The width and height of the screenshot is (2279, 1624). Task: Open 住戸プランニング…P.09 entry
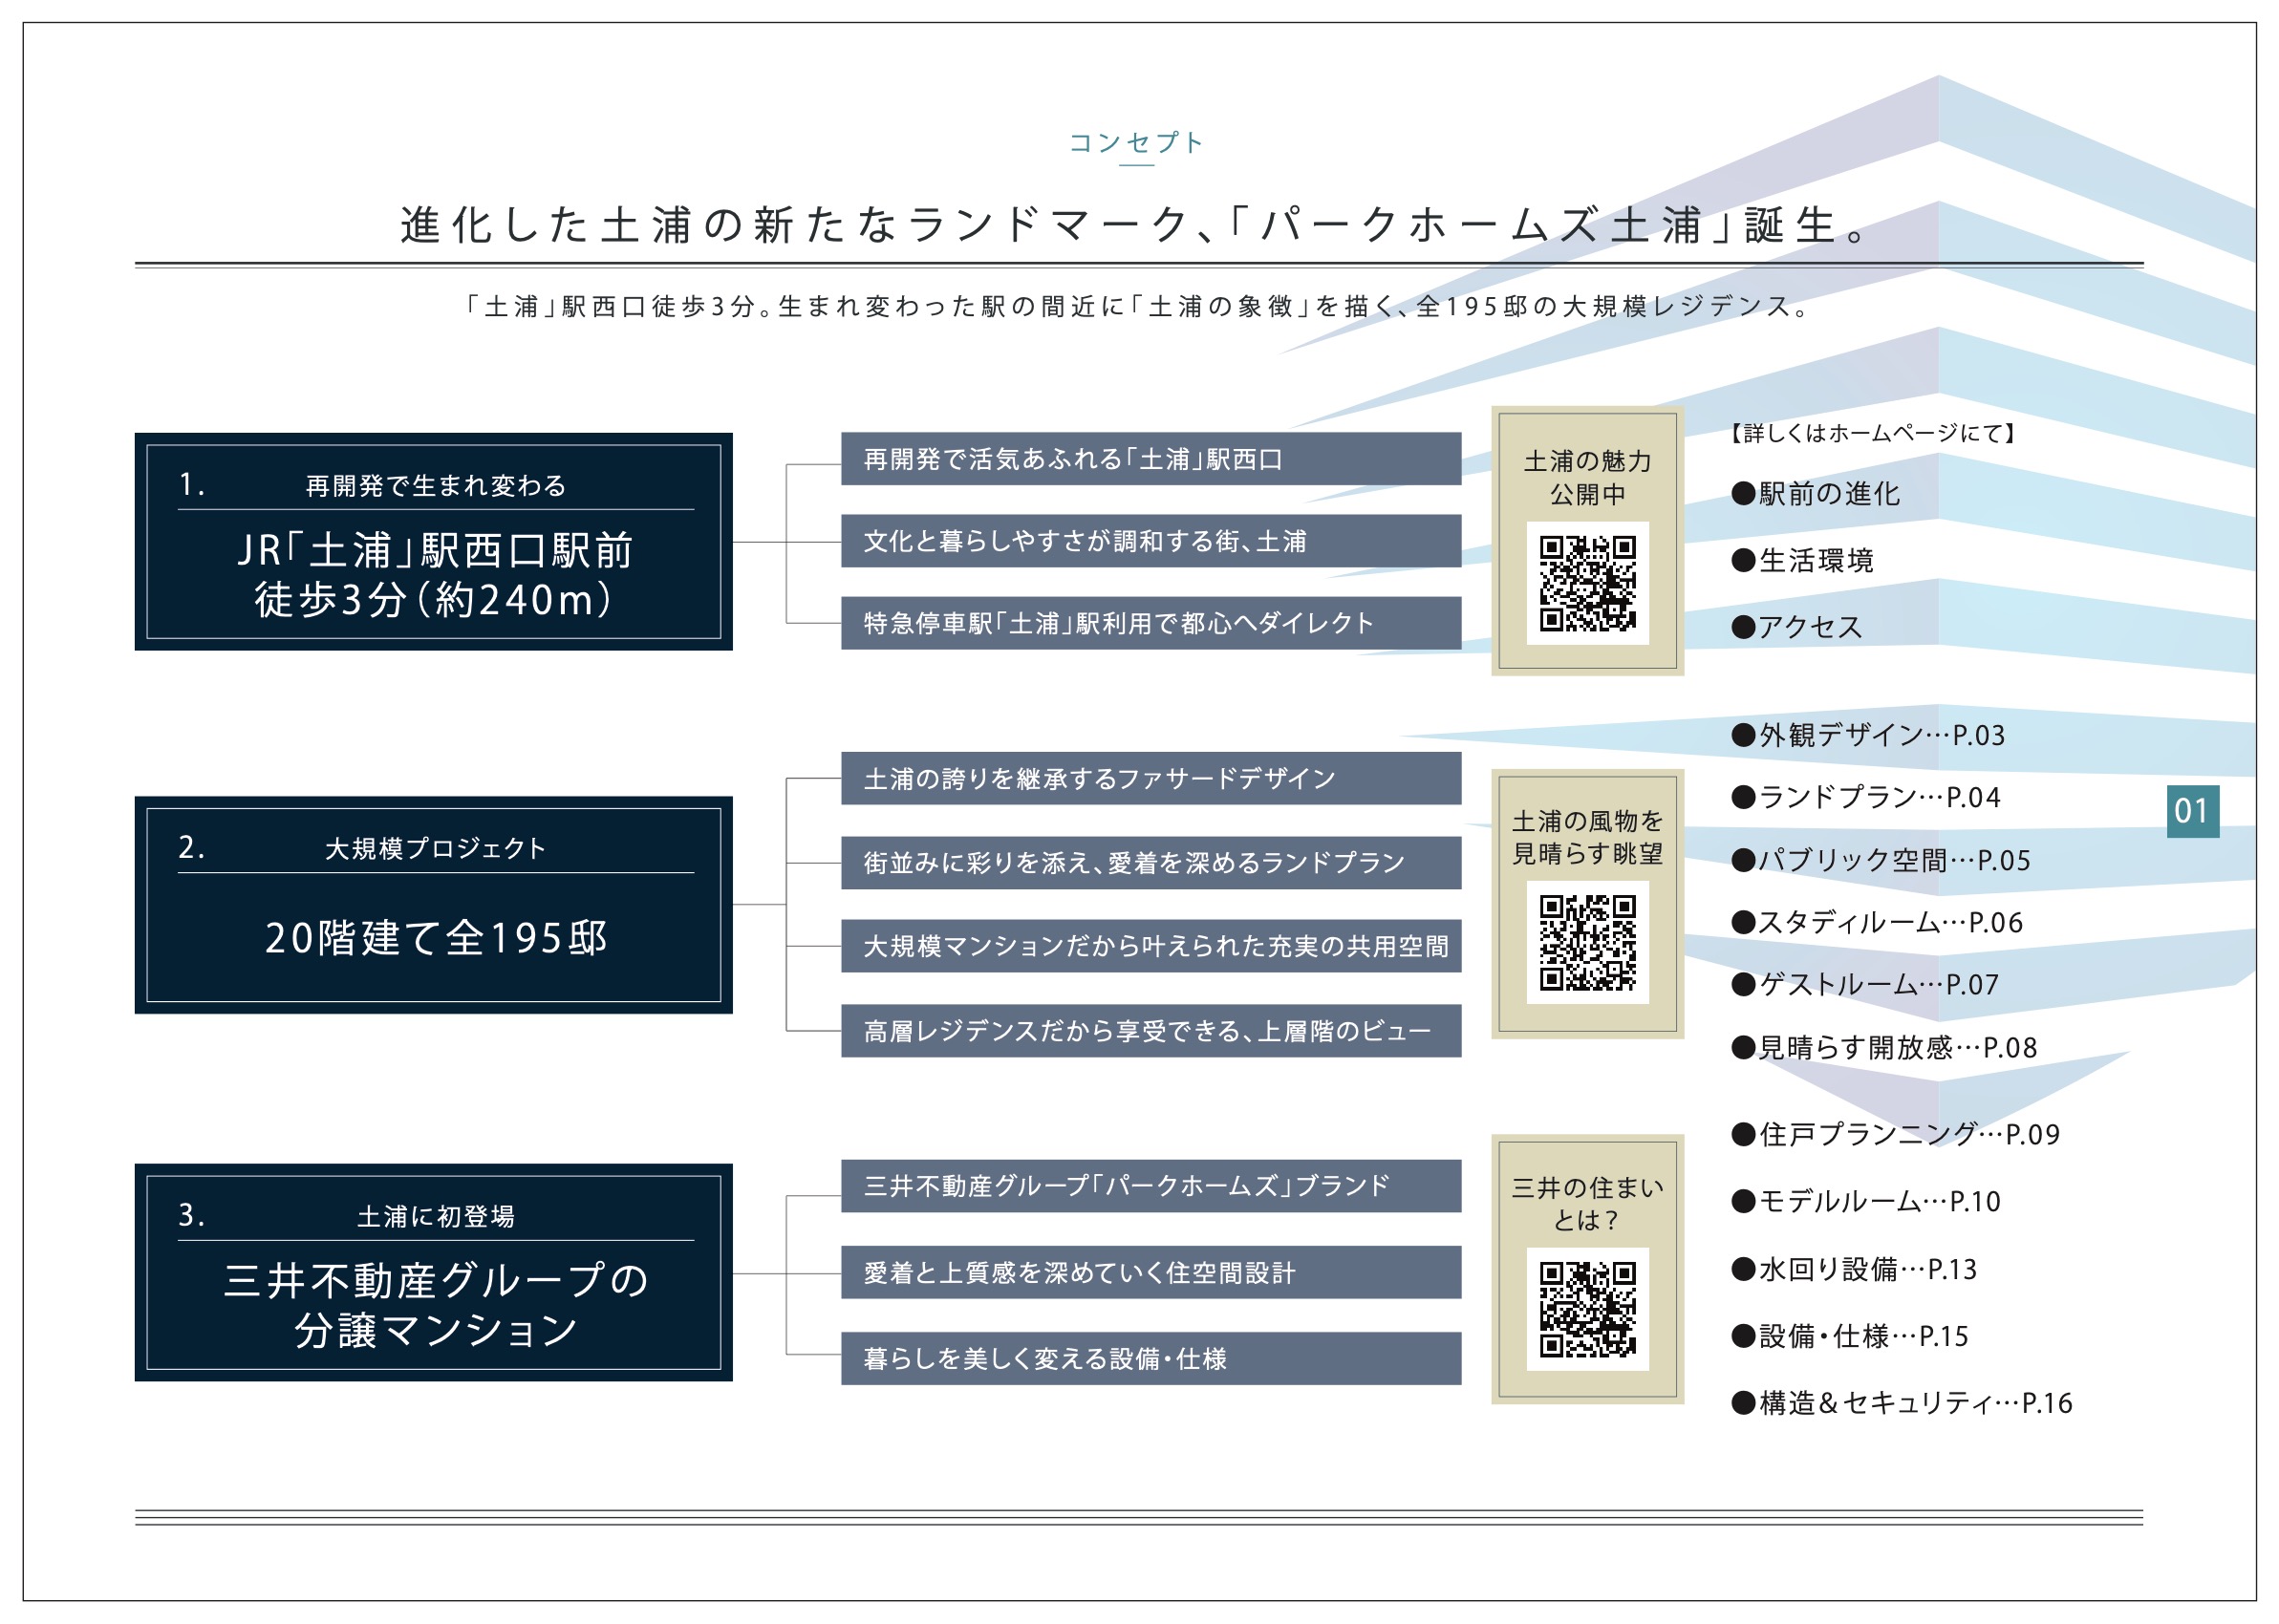[1896, 1134]
